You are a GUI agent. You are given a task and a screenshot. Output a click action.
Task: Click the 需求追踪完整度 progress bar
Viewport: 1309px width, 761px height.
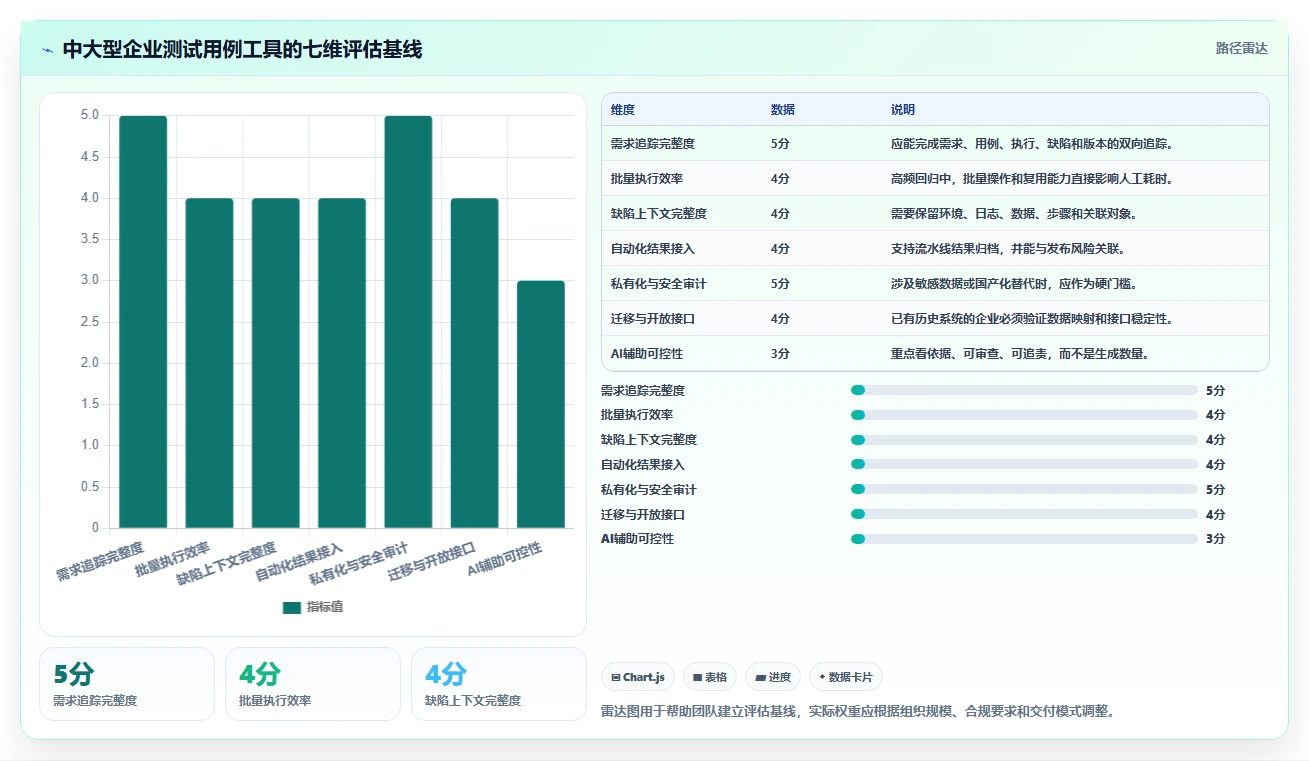pyautogui.click(x=1024, y=390)
